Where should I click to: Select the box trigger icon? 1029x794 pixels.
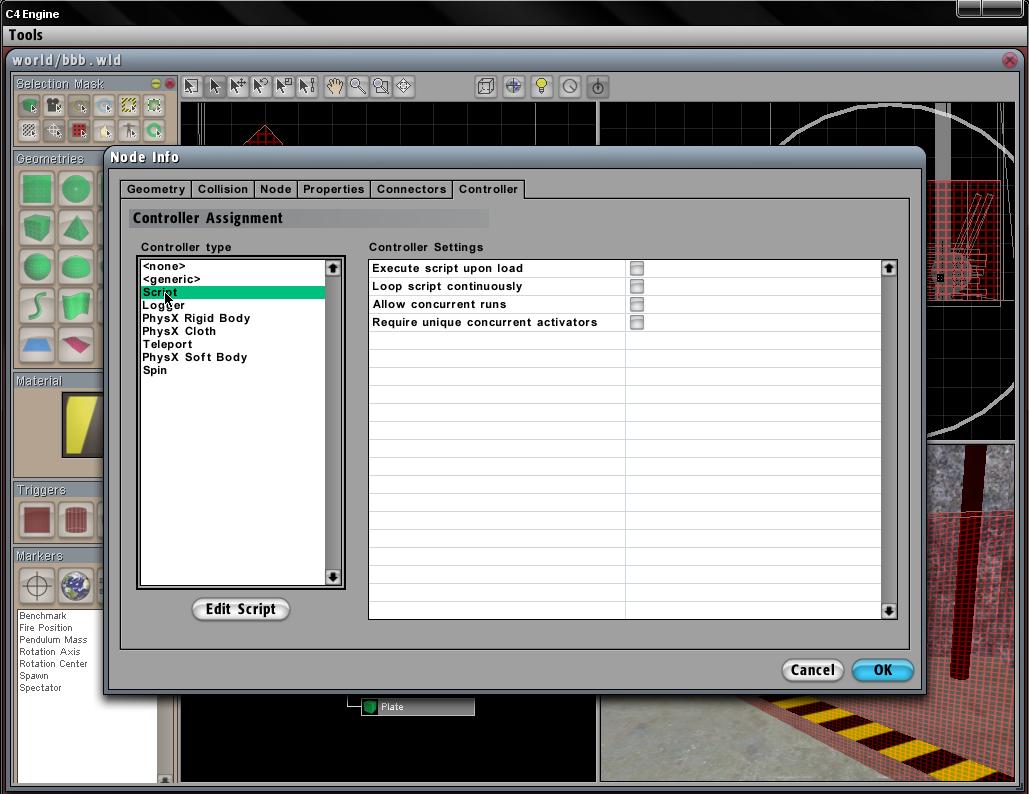click(x=37, y=520)
